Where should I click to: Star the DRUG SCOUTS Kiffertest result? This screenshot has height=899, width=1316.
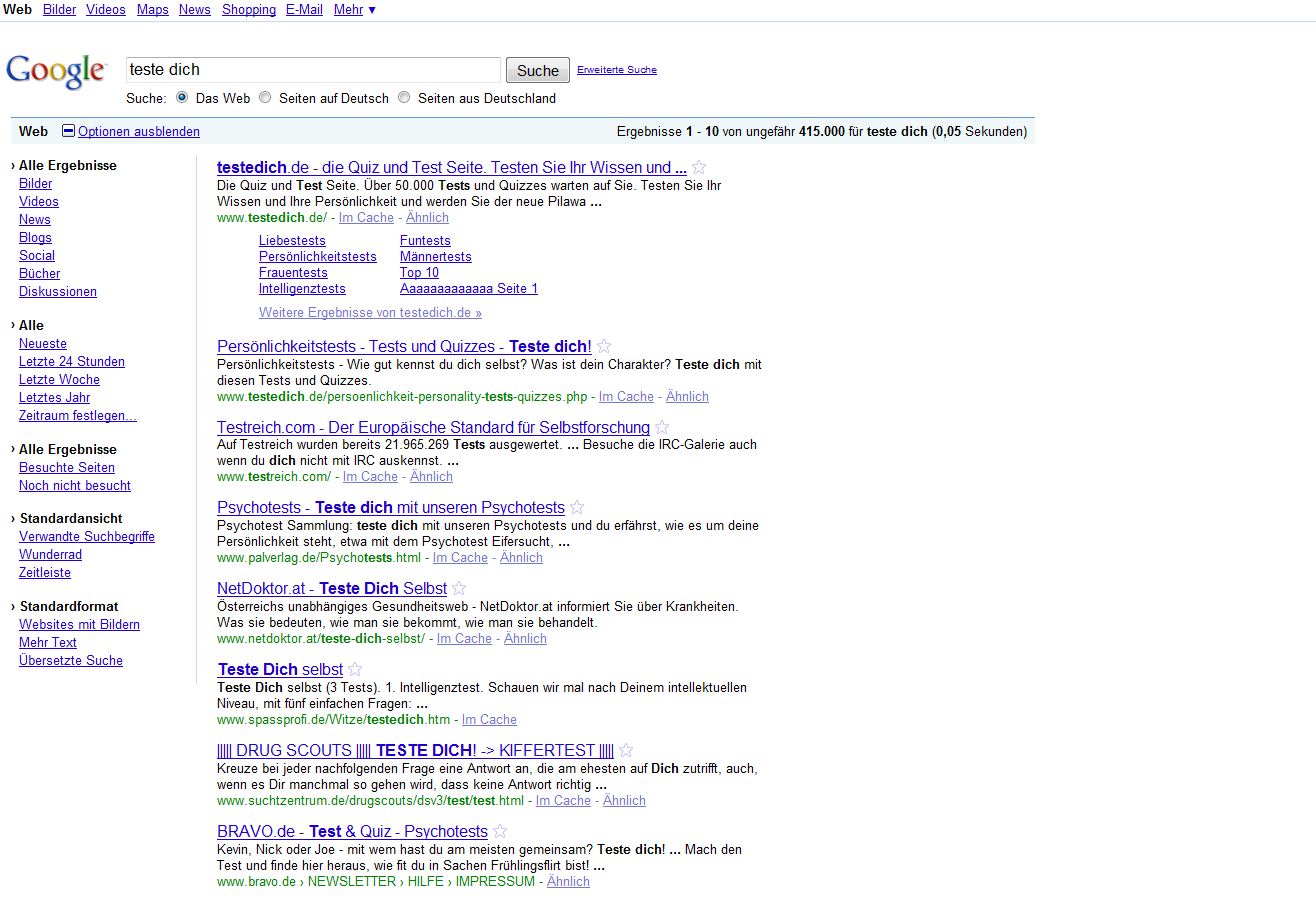(x=626, y=750)
